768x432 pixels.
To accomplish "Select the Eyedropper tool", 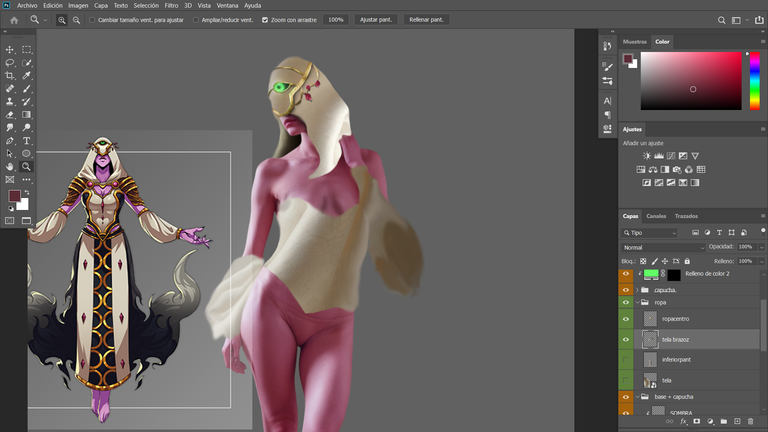I will click(26, 75).
